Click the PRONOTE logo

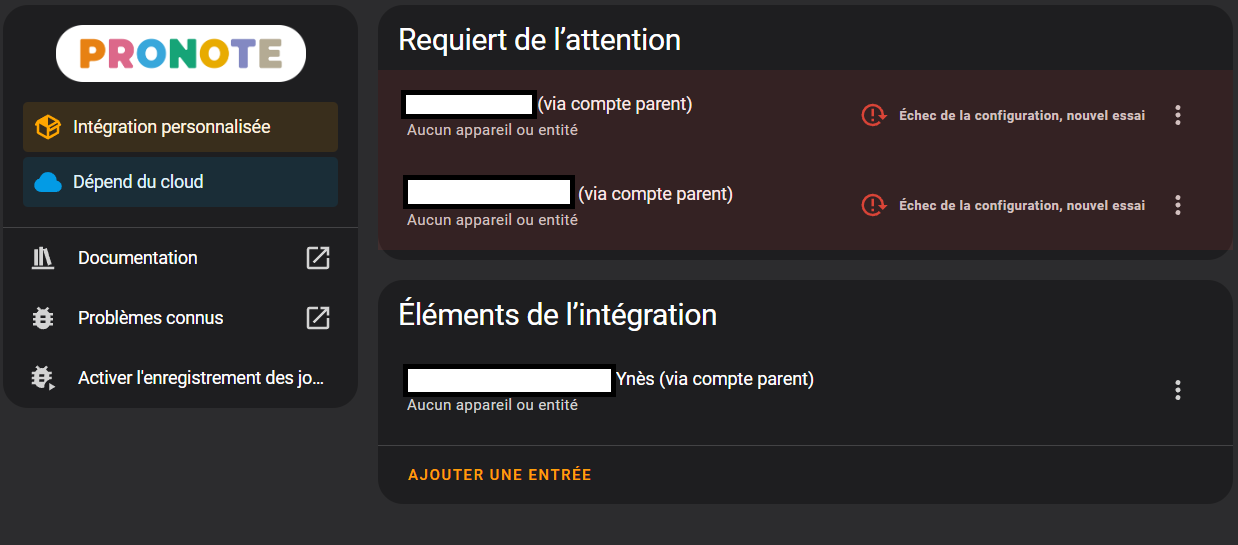click(x=181, y=53)
